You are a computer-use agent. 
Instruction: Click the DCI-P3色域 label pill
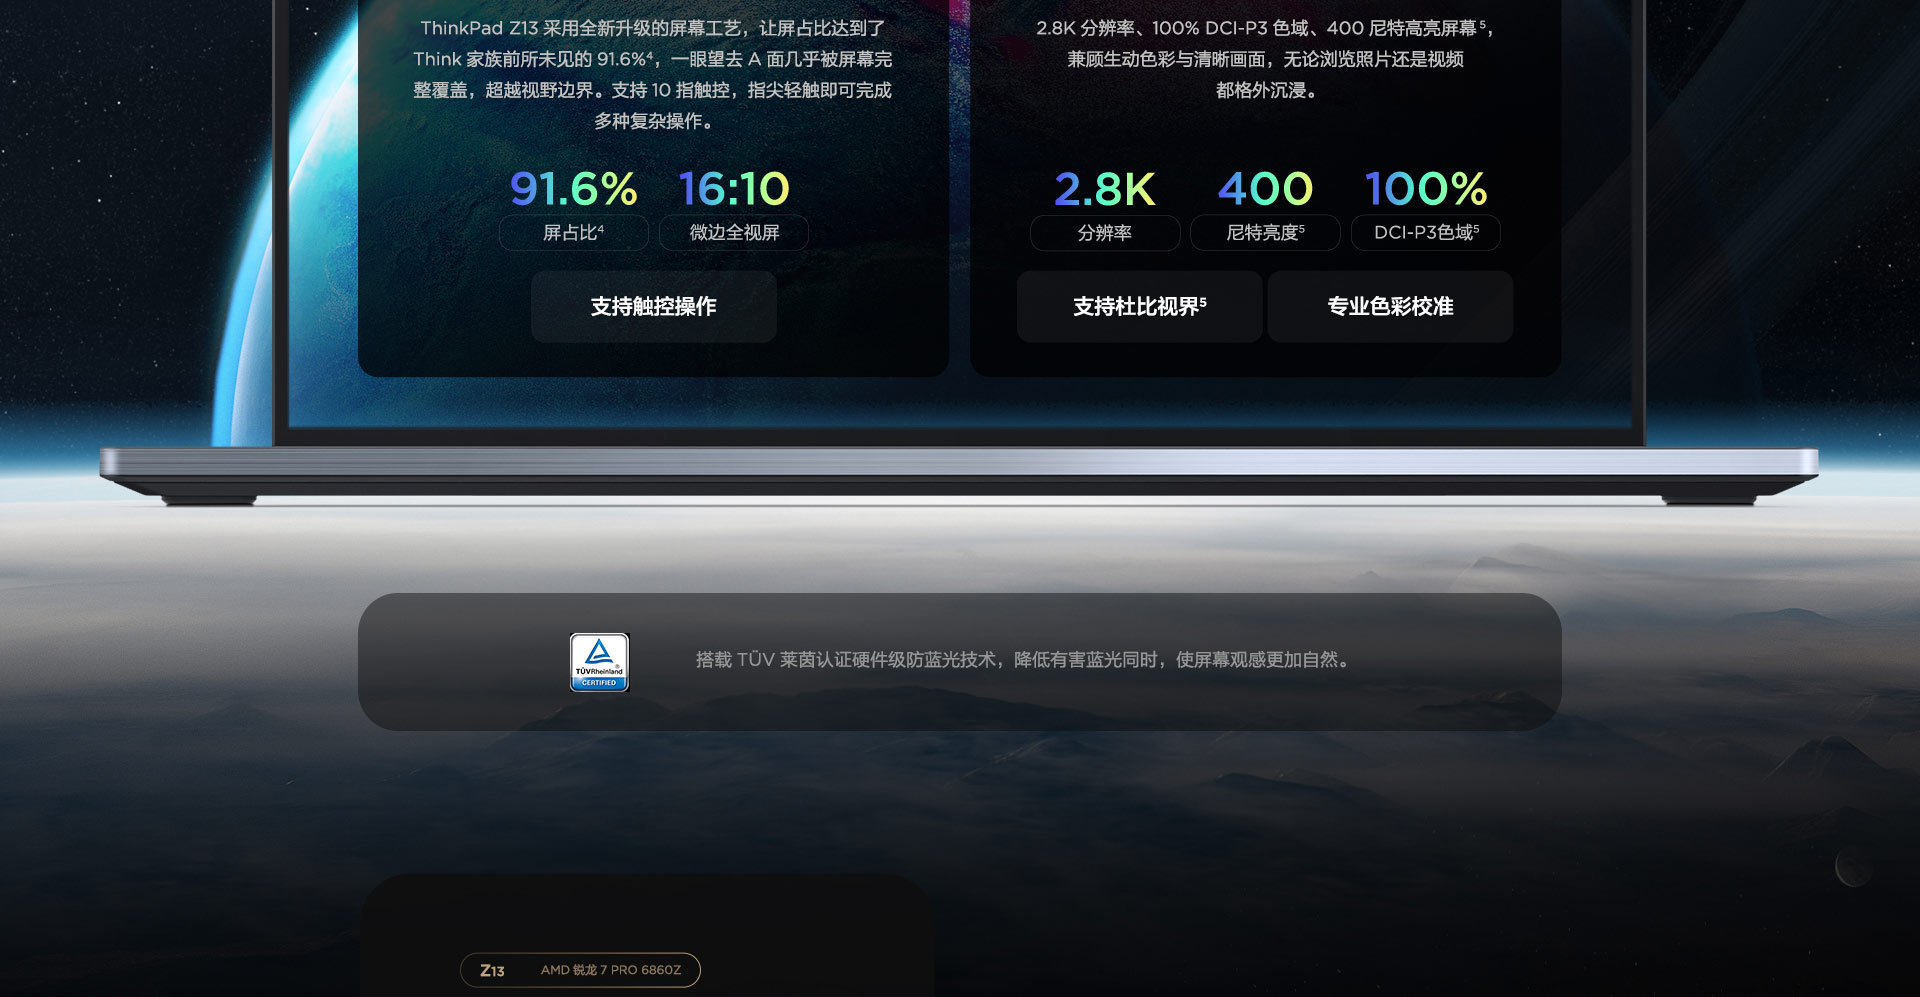click(x=1426, y=233)
